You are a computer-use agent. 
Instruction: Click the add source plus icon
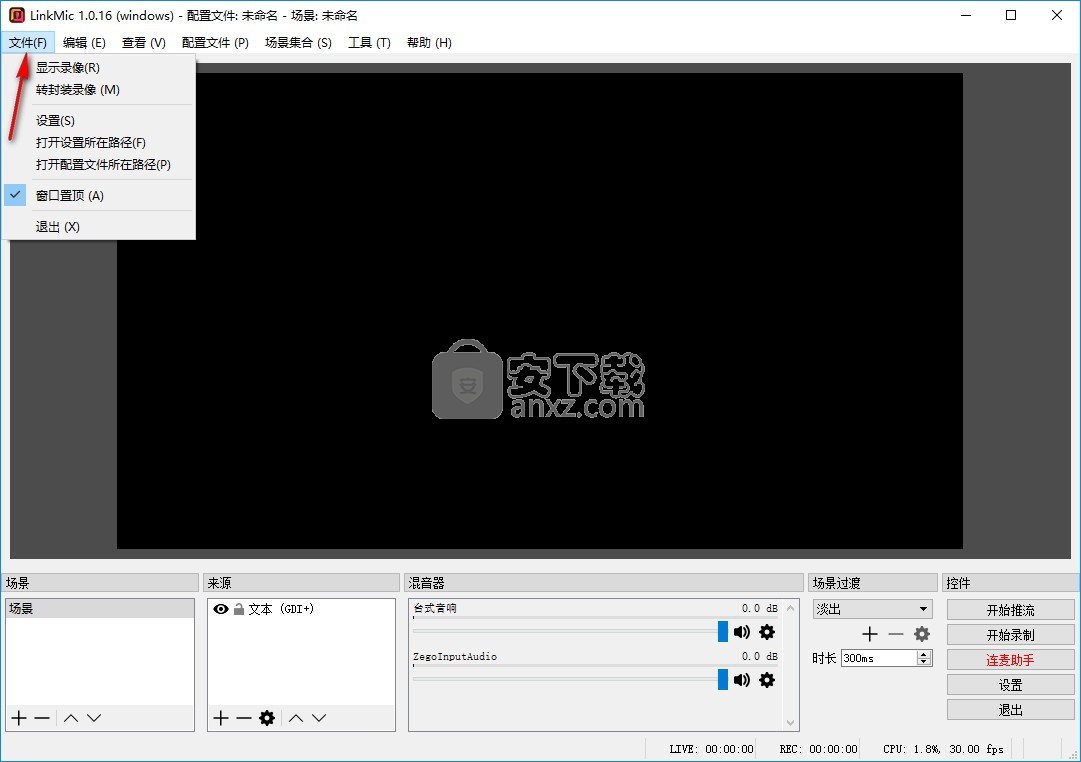(x=221, y=718)
